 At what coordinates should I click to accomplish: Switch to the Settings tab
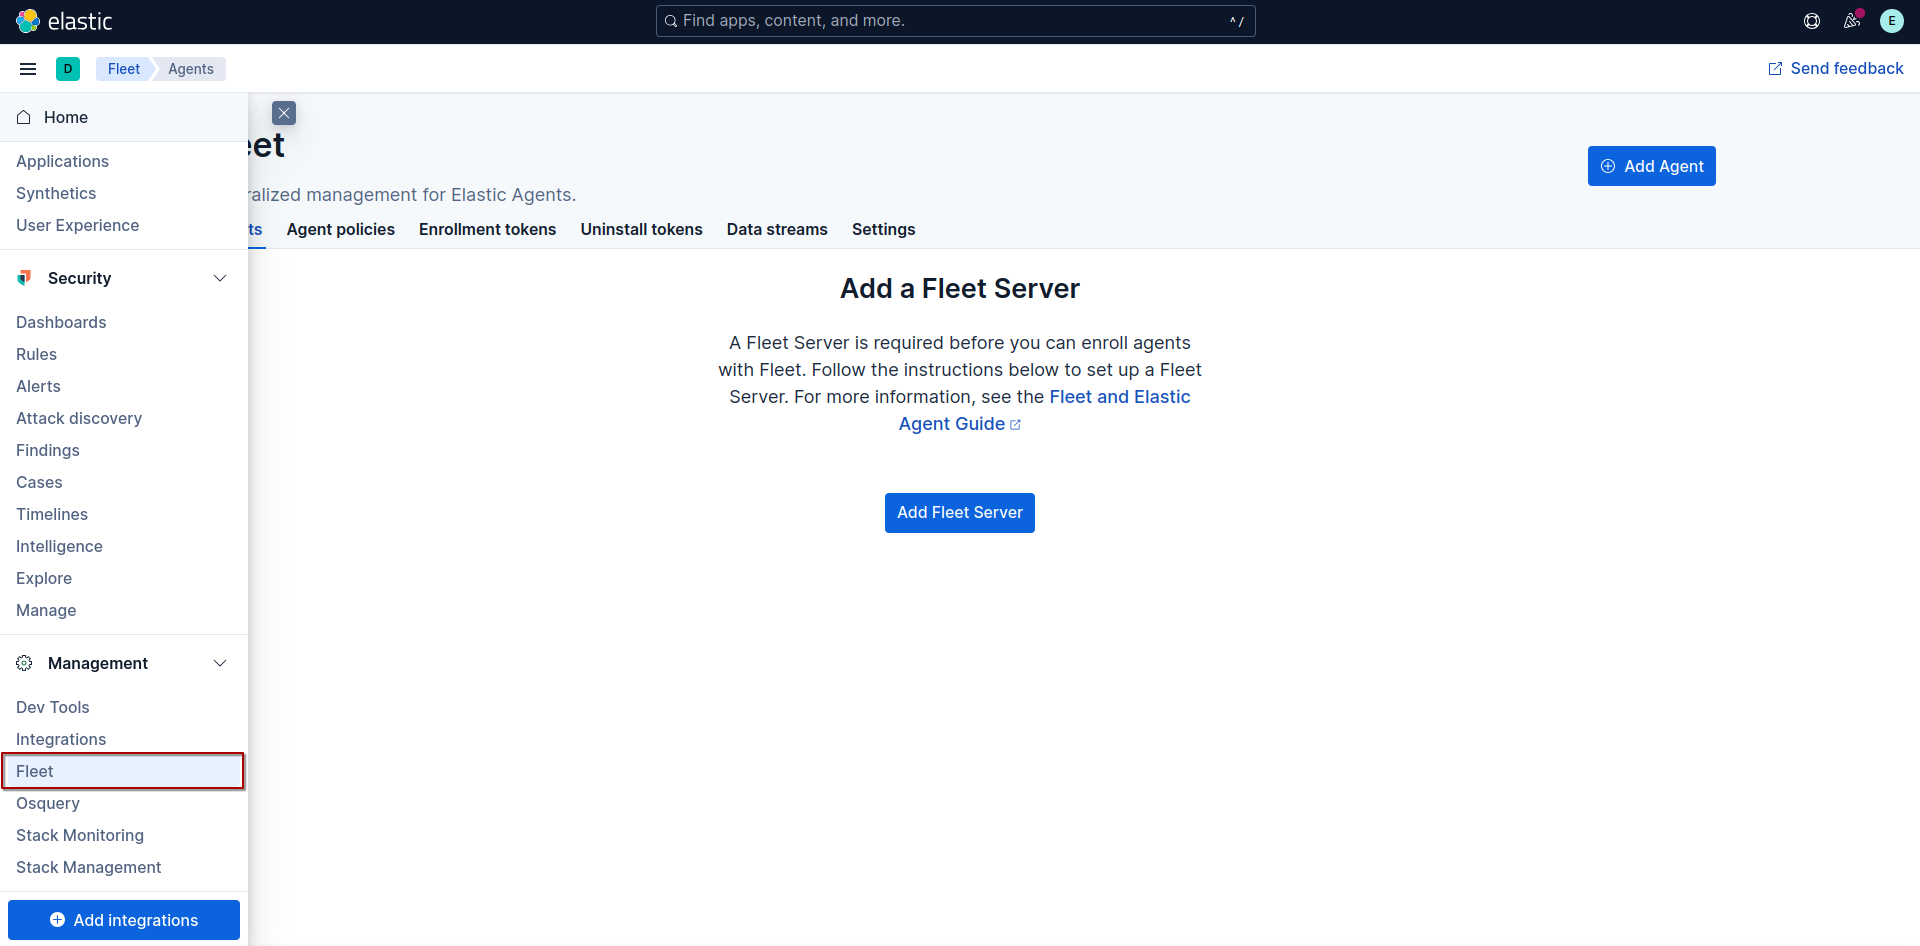884,229
